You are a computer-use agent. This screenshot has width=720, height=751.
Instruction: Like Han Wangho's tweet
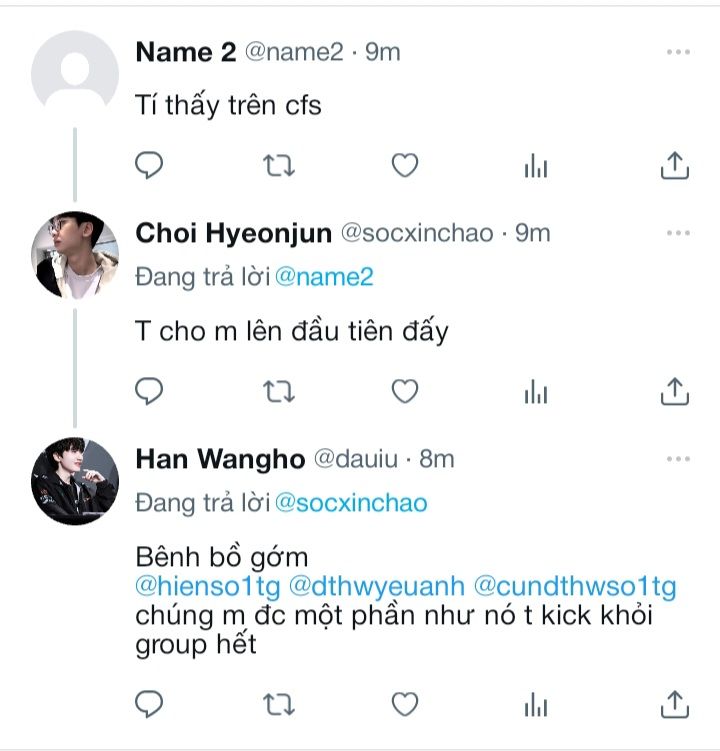click(x=404, y=704)
